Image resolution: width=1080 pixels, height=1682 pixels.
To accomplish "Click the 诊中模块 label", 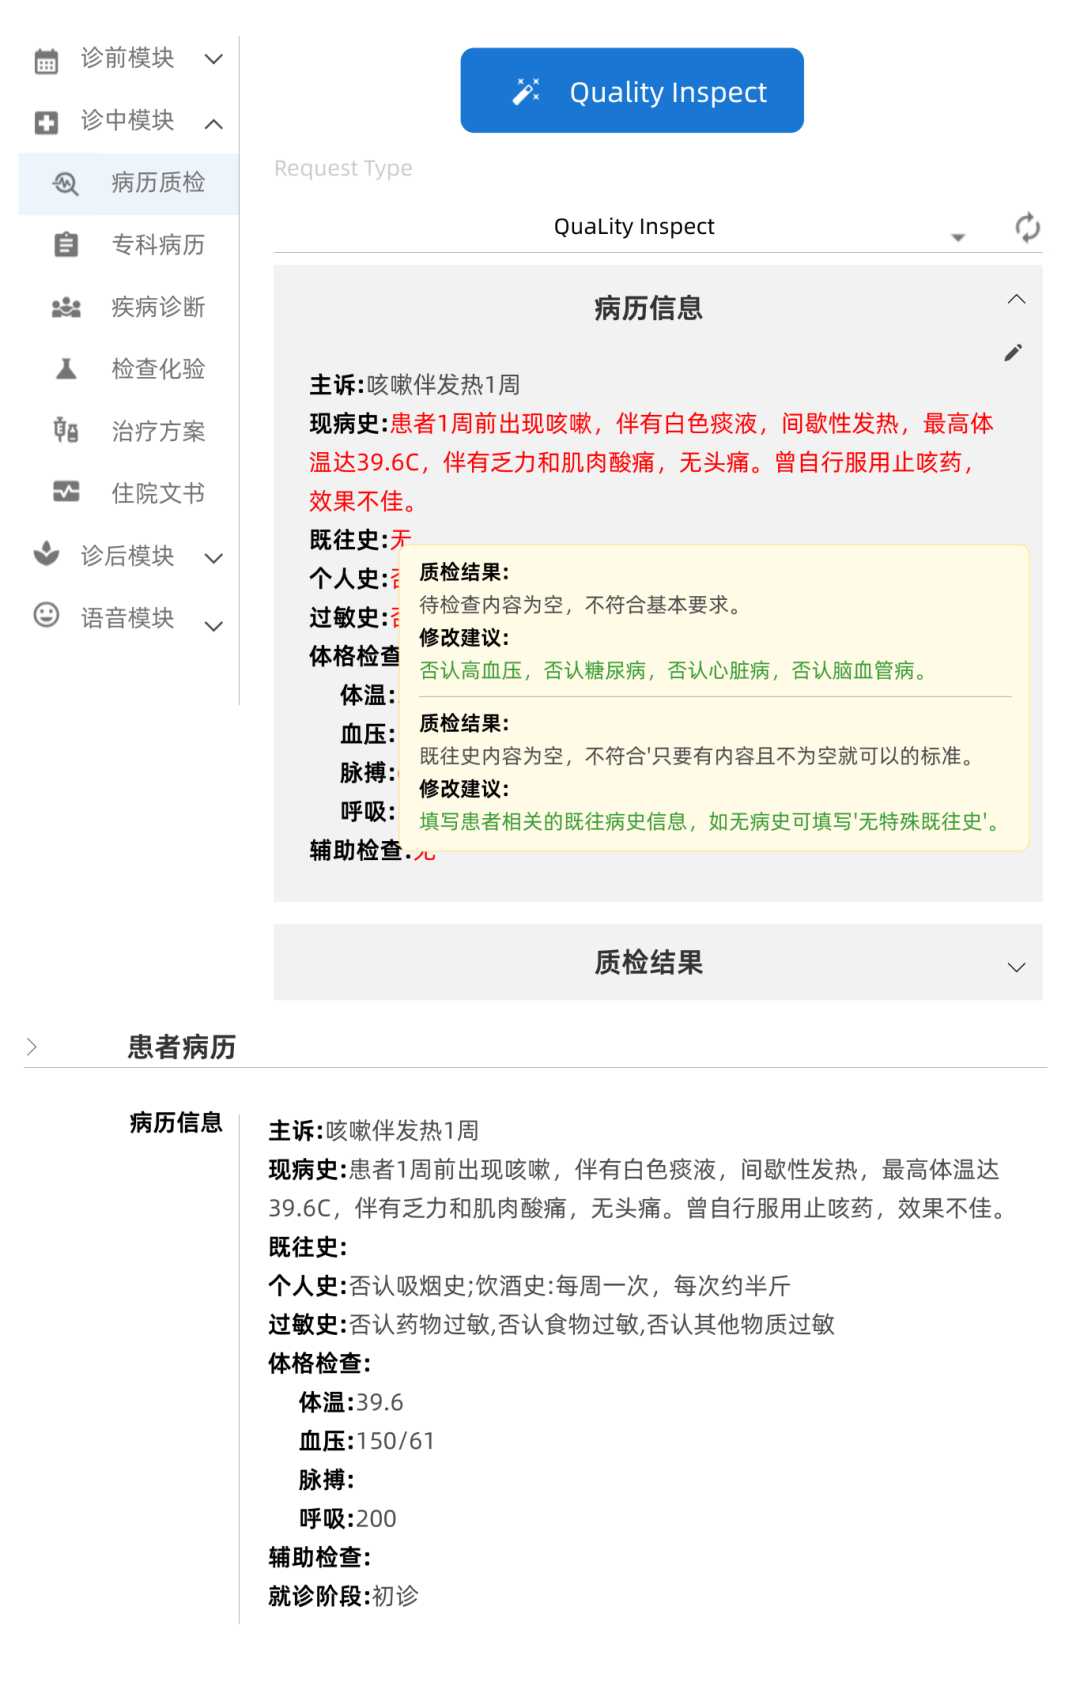I will (x=127, y=120).
